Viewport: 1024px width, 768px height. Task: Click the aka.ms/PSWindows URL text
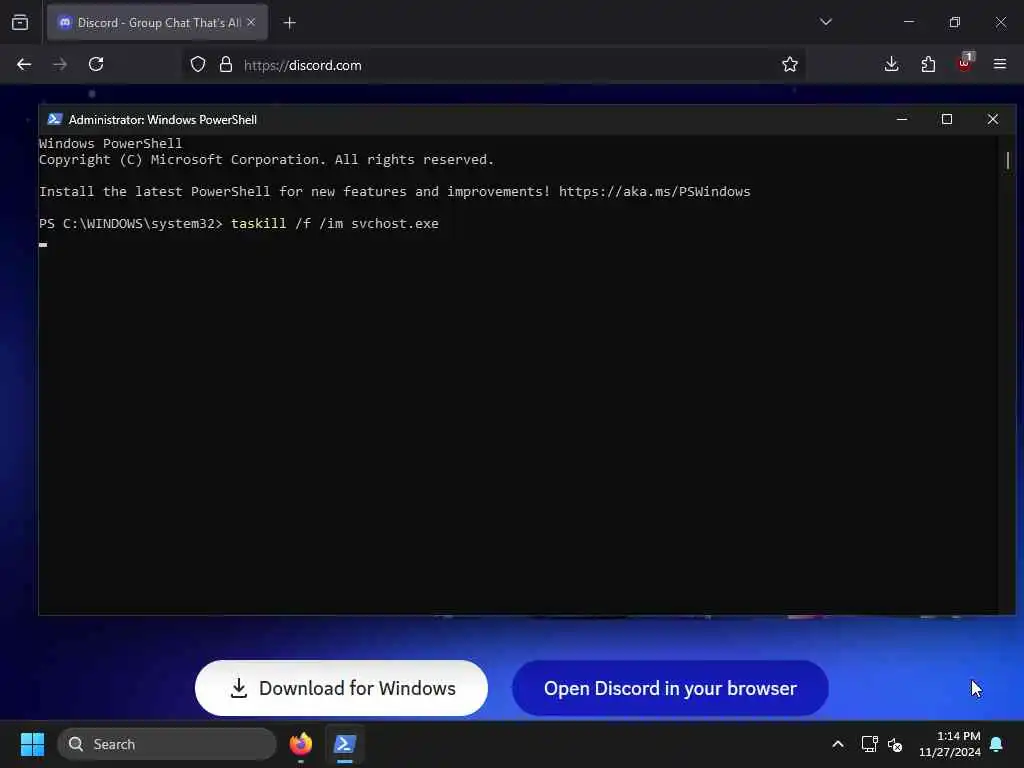[654, 191]
